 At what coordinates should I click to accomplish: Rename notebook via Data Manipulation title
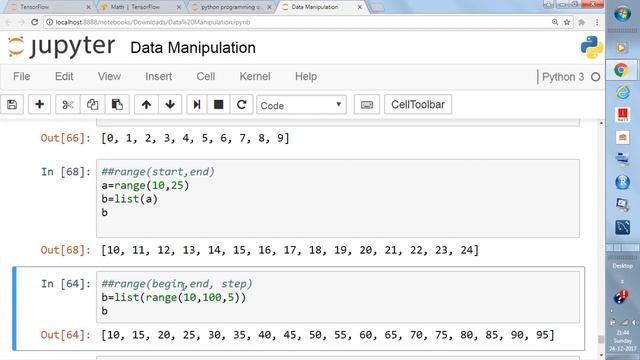click(193, 48)
